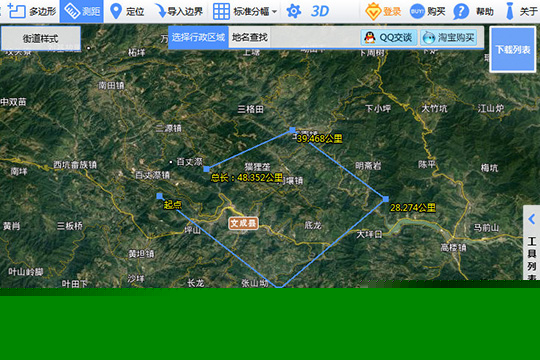Open the 定位 location tool
The image size is (540, 360).
pos(127,11)
